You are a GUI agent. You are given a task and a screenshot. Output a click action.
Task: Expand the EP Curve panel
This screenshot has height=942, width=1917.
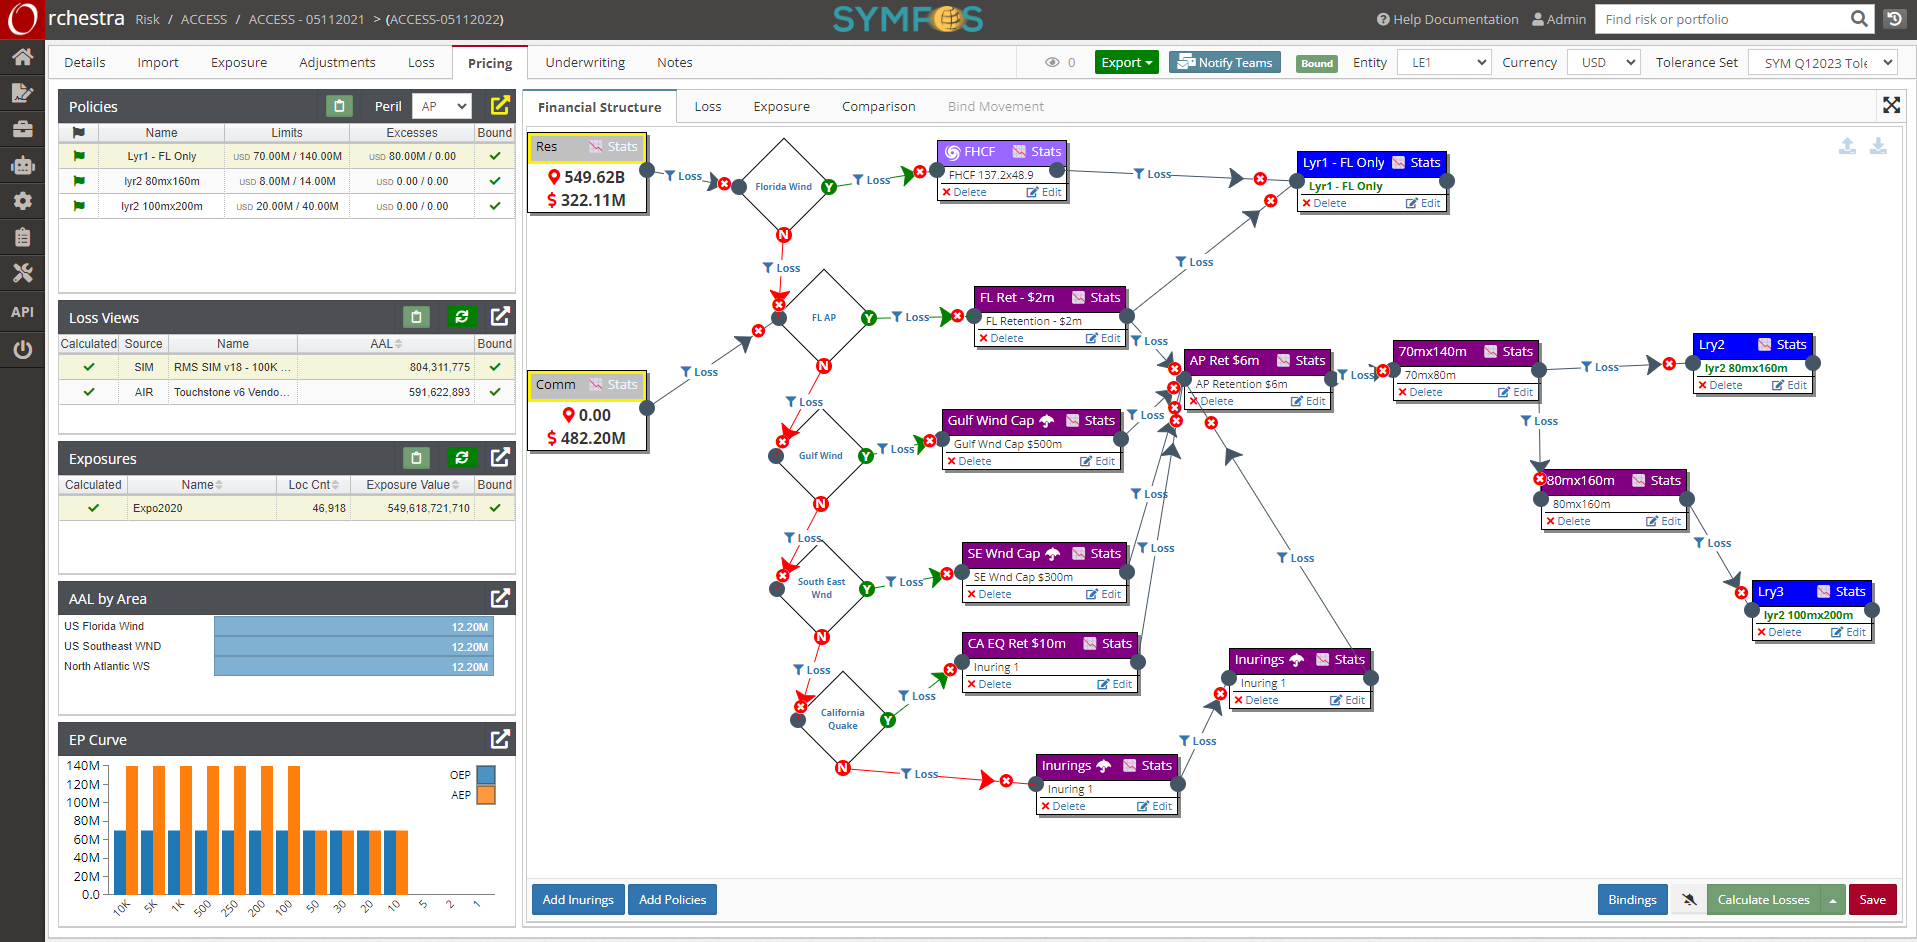point(500,739)
